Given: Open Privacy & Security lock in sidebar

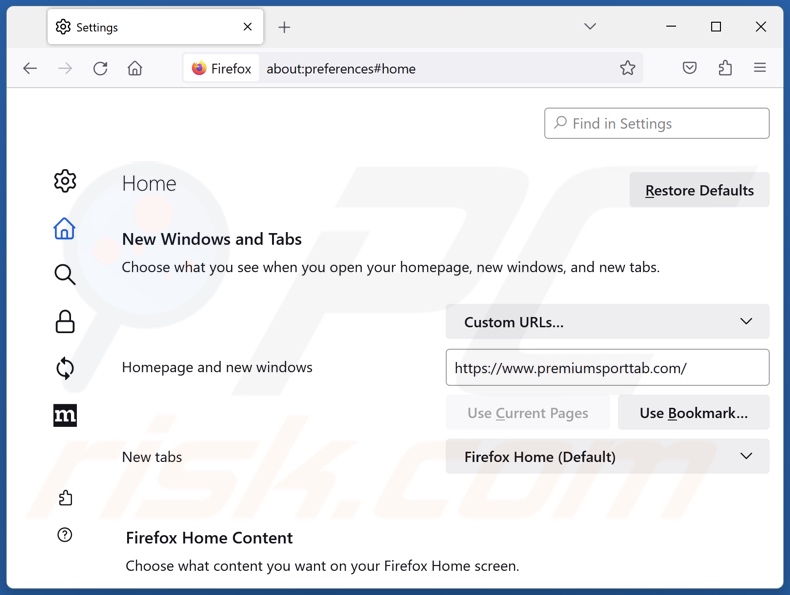Looking at the screenshot, I should tap(64, 321).
